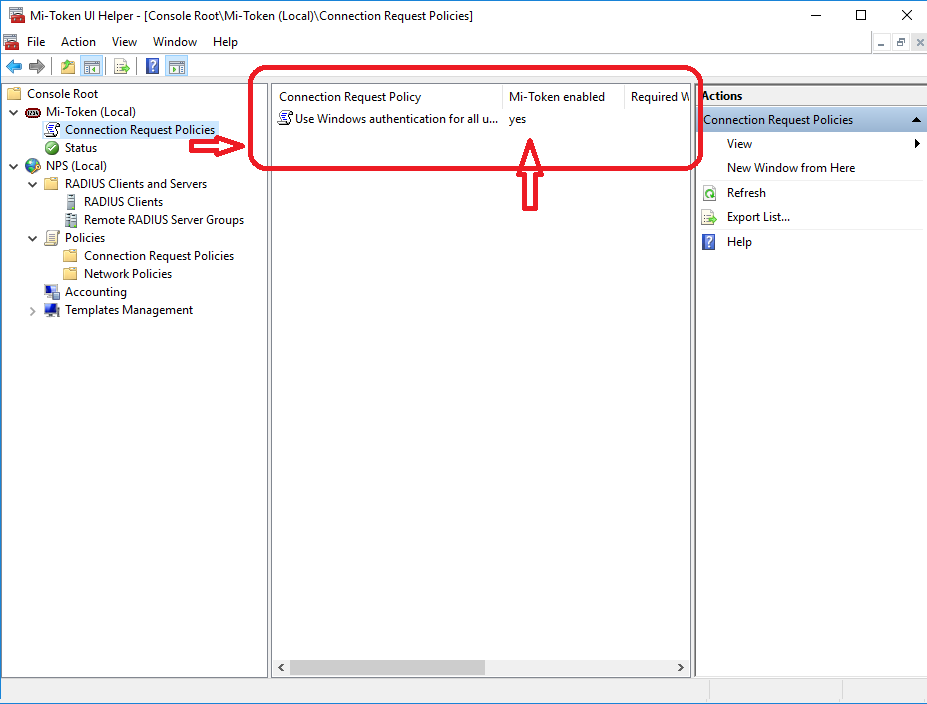The height and width of the screenshot is (704, 927).
Task: Open the Action menu
Action: [x=78, y=42]
